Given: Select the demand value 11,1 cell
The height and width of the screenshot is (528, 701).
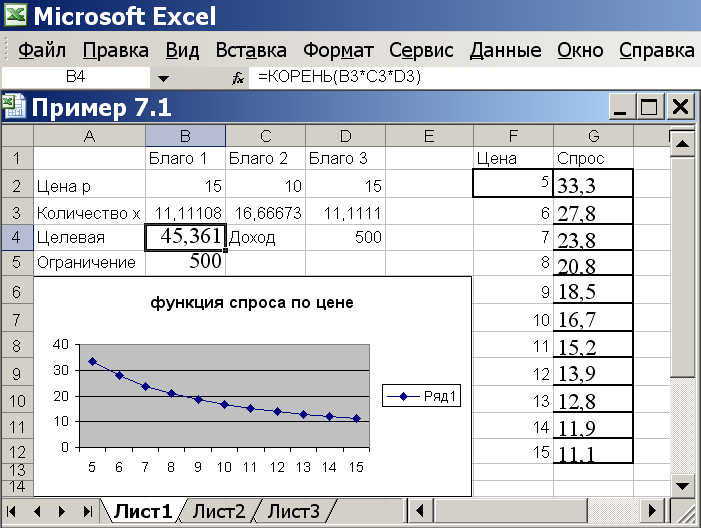Looking at the screenshot, I should [x=593, y=452].
